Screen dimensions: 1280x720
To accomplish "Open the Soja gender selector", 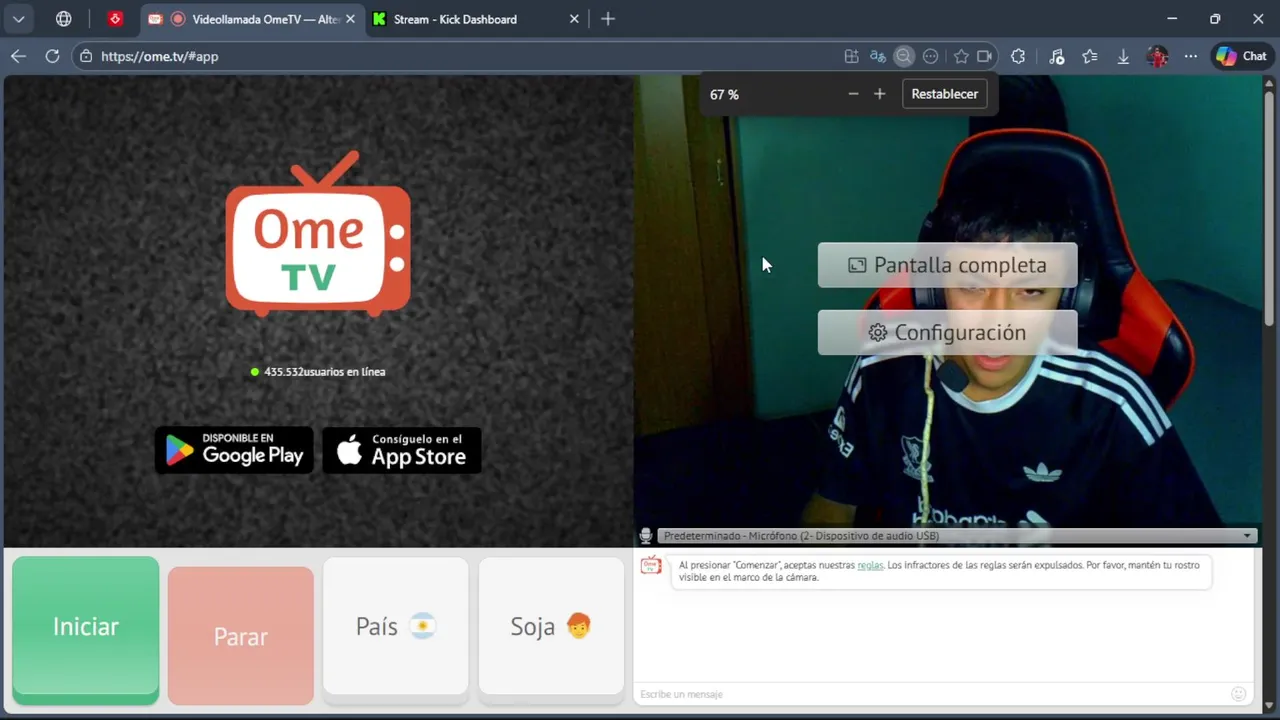I will click(x=551, y=627).
